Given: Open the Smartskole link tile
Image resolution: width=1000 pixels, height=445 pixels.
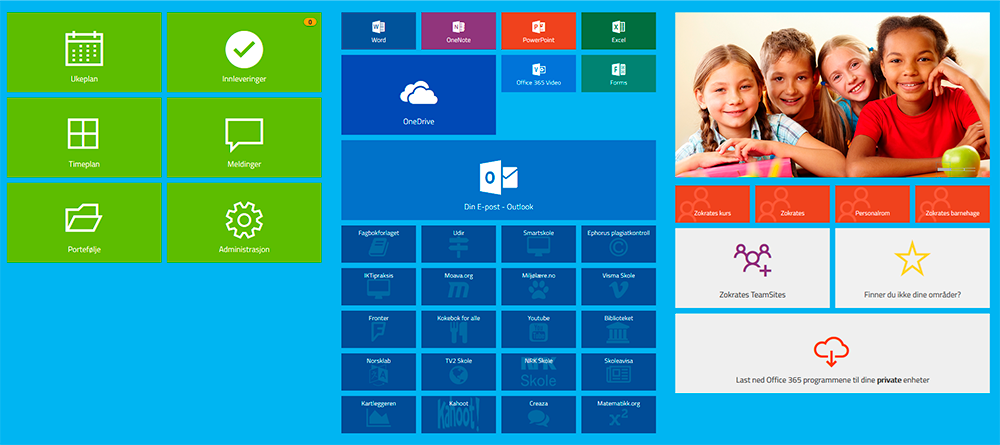Looking at the screenshot, I should click(538, 244).
